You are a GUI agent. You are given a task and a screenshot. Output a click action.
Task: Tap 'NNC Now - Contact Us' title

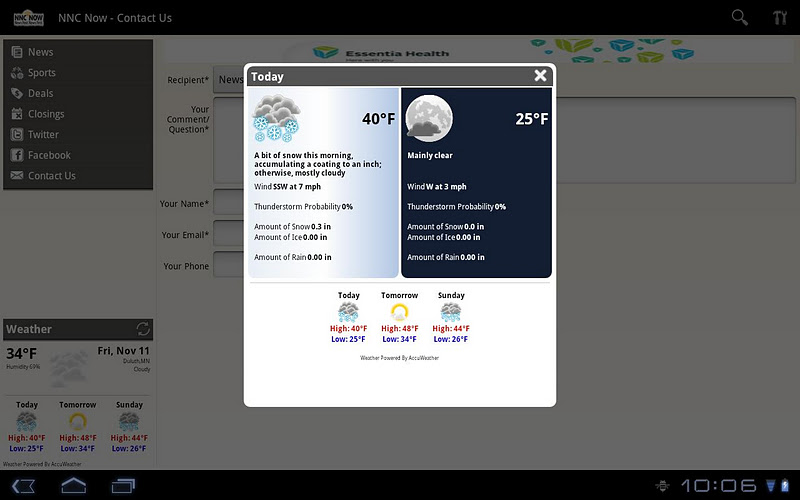(x=115, y=18)
